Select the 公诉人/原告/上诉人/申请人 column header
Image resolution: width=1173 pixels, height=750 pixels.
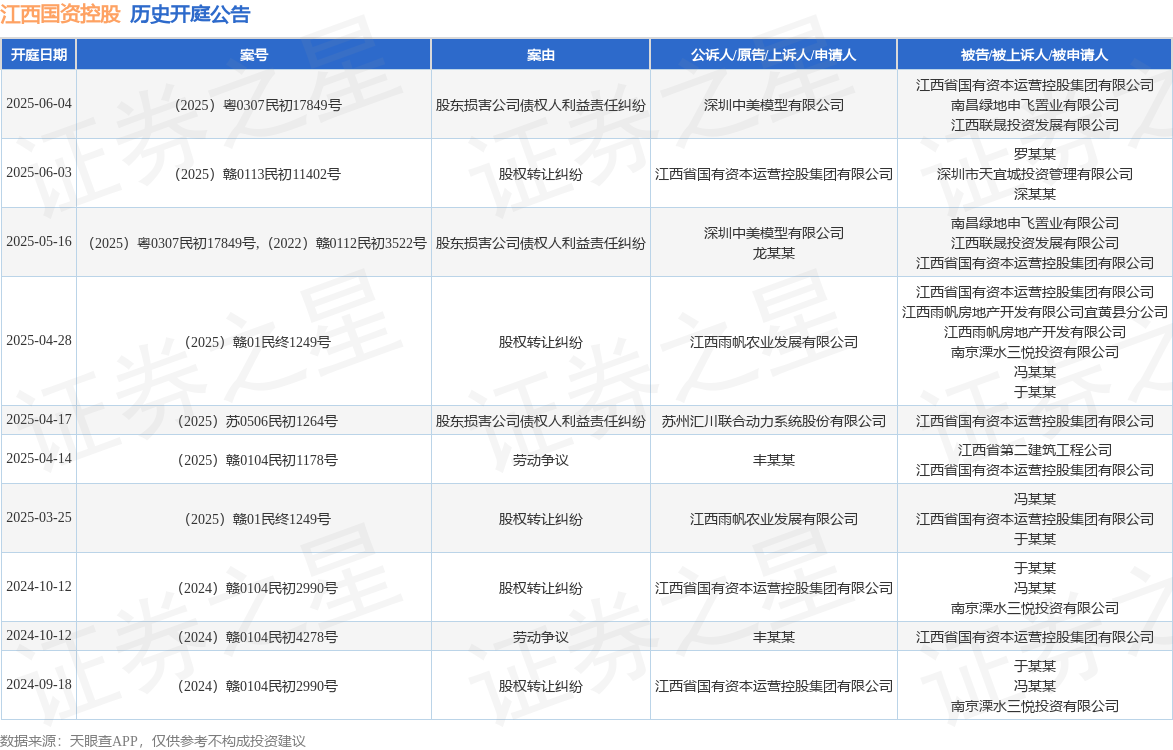774,55
